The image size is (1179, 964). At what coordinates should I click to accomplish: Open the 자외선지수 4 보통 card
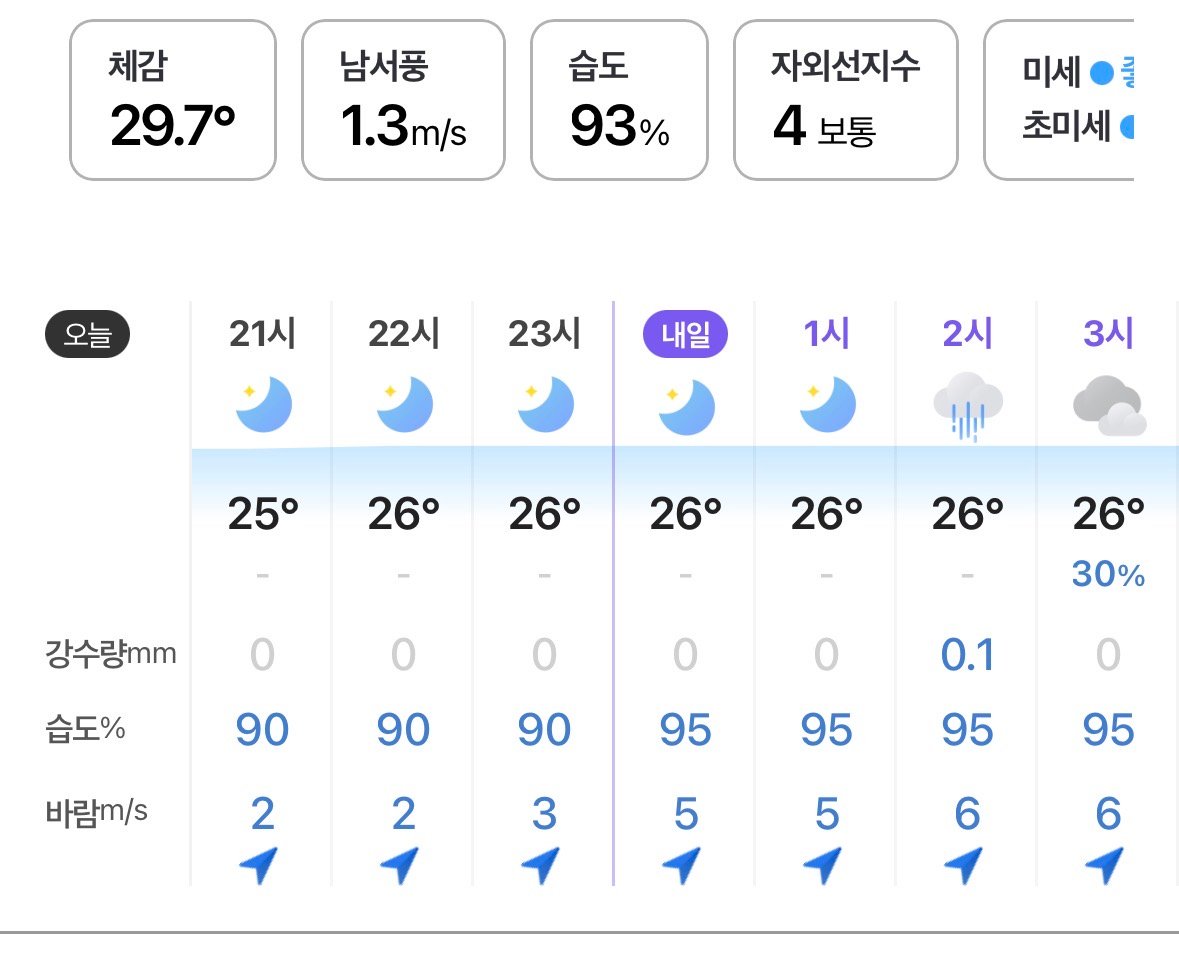pyautogui.click(x=846, y=100)
